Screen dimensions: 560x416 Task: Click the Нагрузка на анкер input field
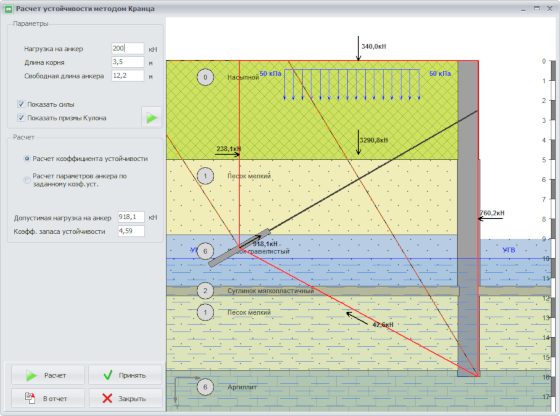coord(128,48)
